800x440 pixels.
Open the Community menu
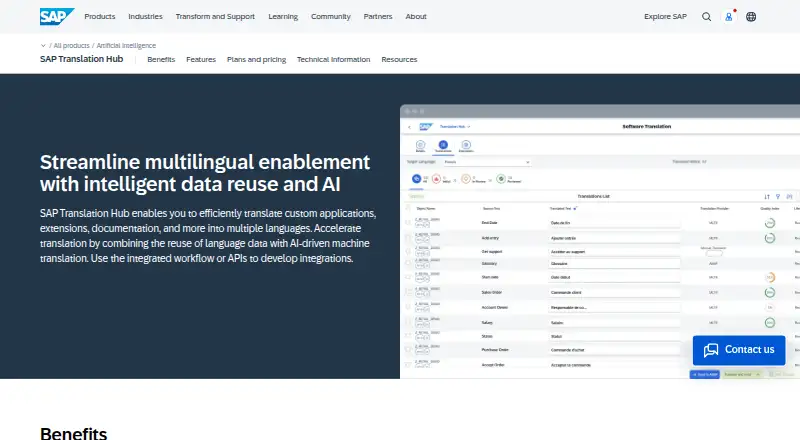(331, 16)
